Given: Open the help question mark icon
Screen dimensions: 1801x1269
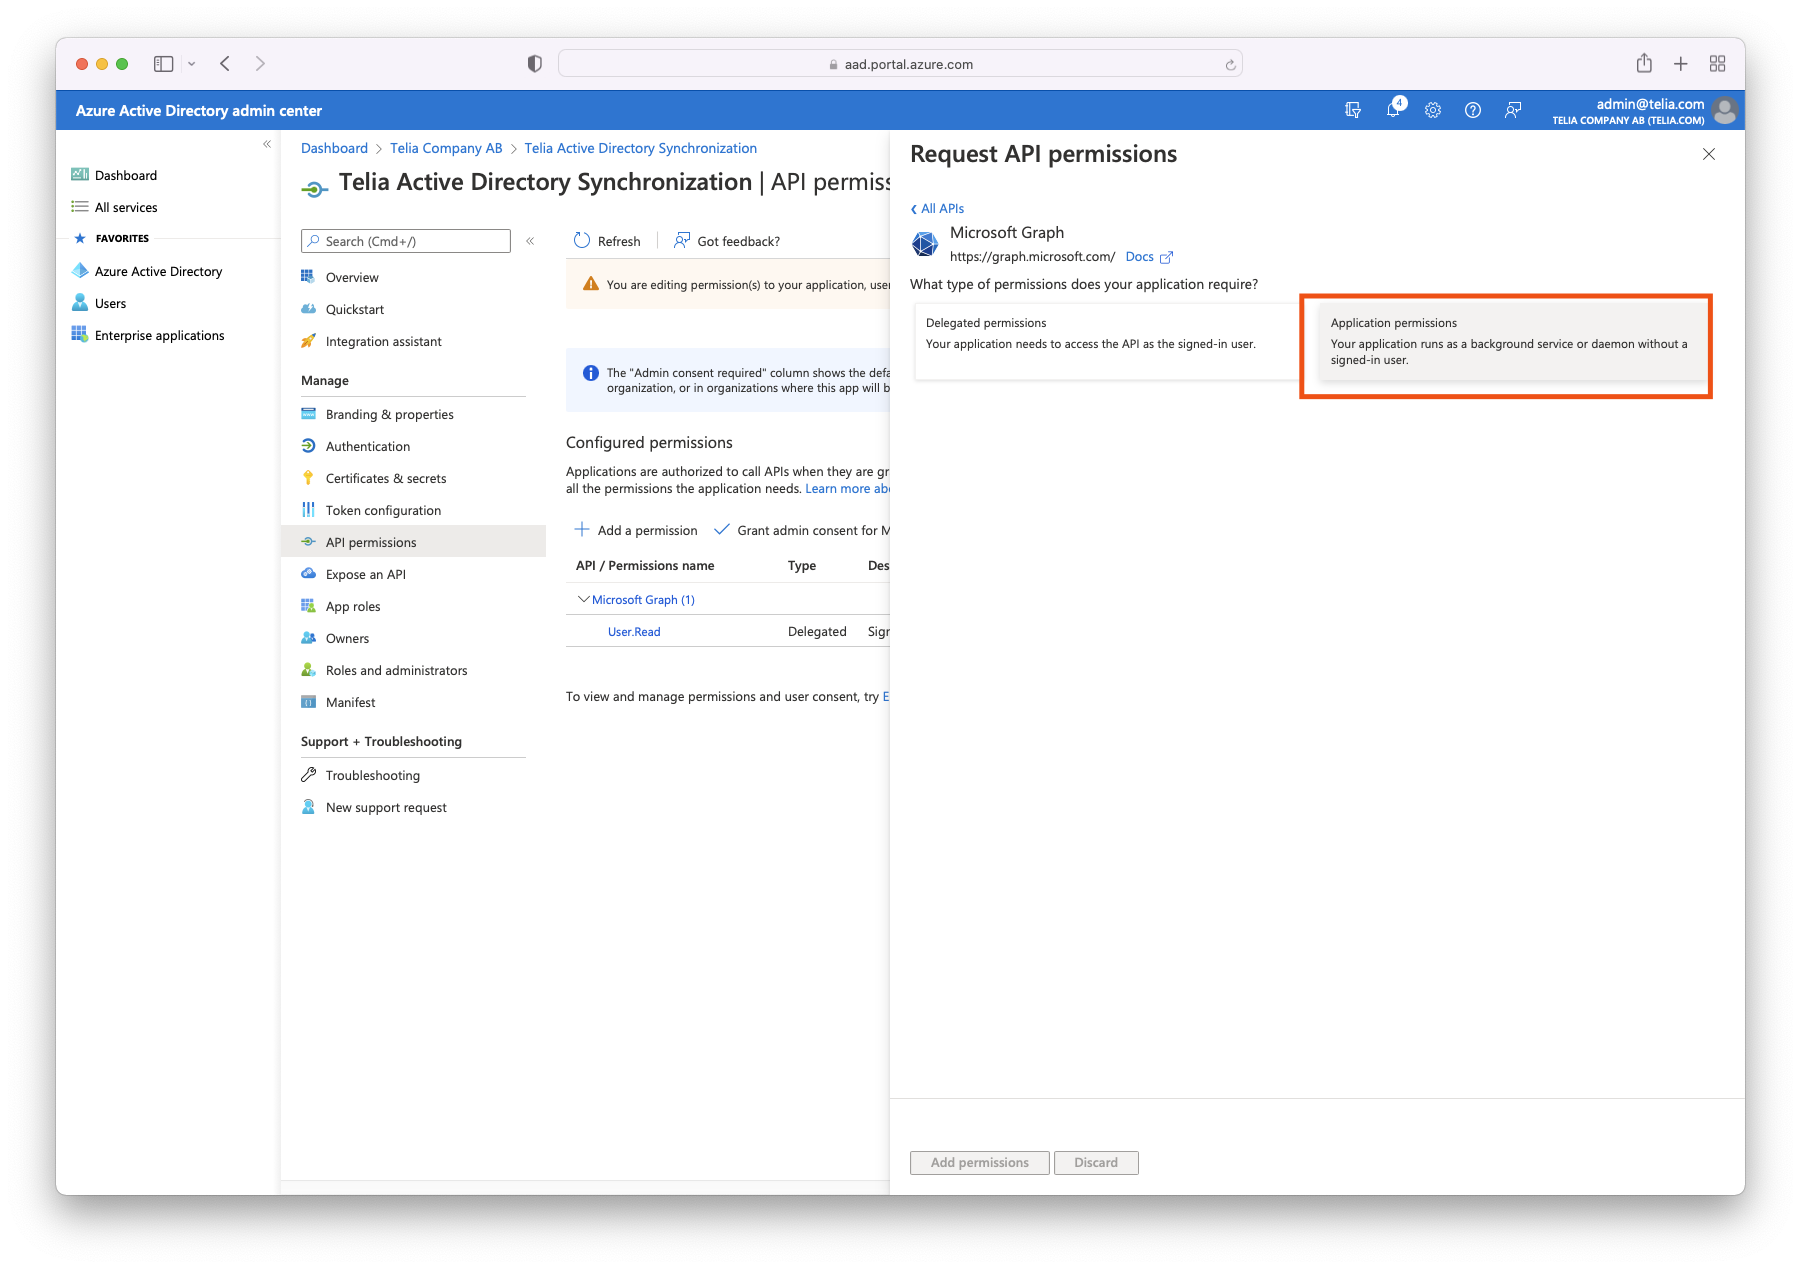Looking at the screenshot, I should (x=1473, y=110).
